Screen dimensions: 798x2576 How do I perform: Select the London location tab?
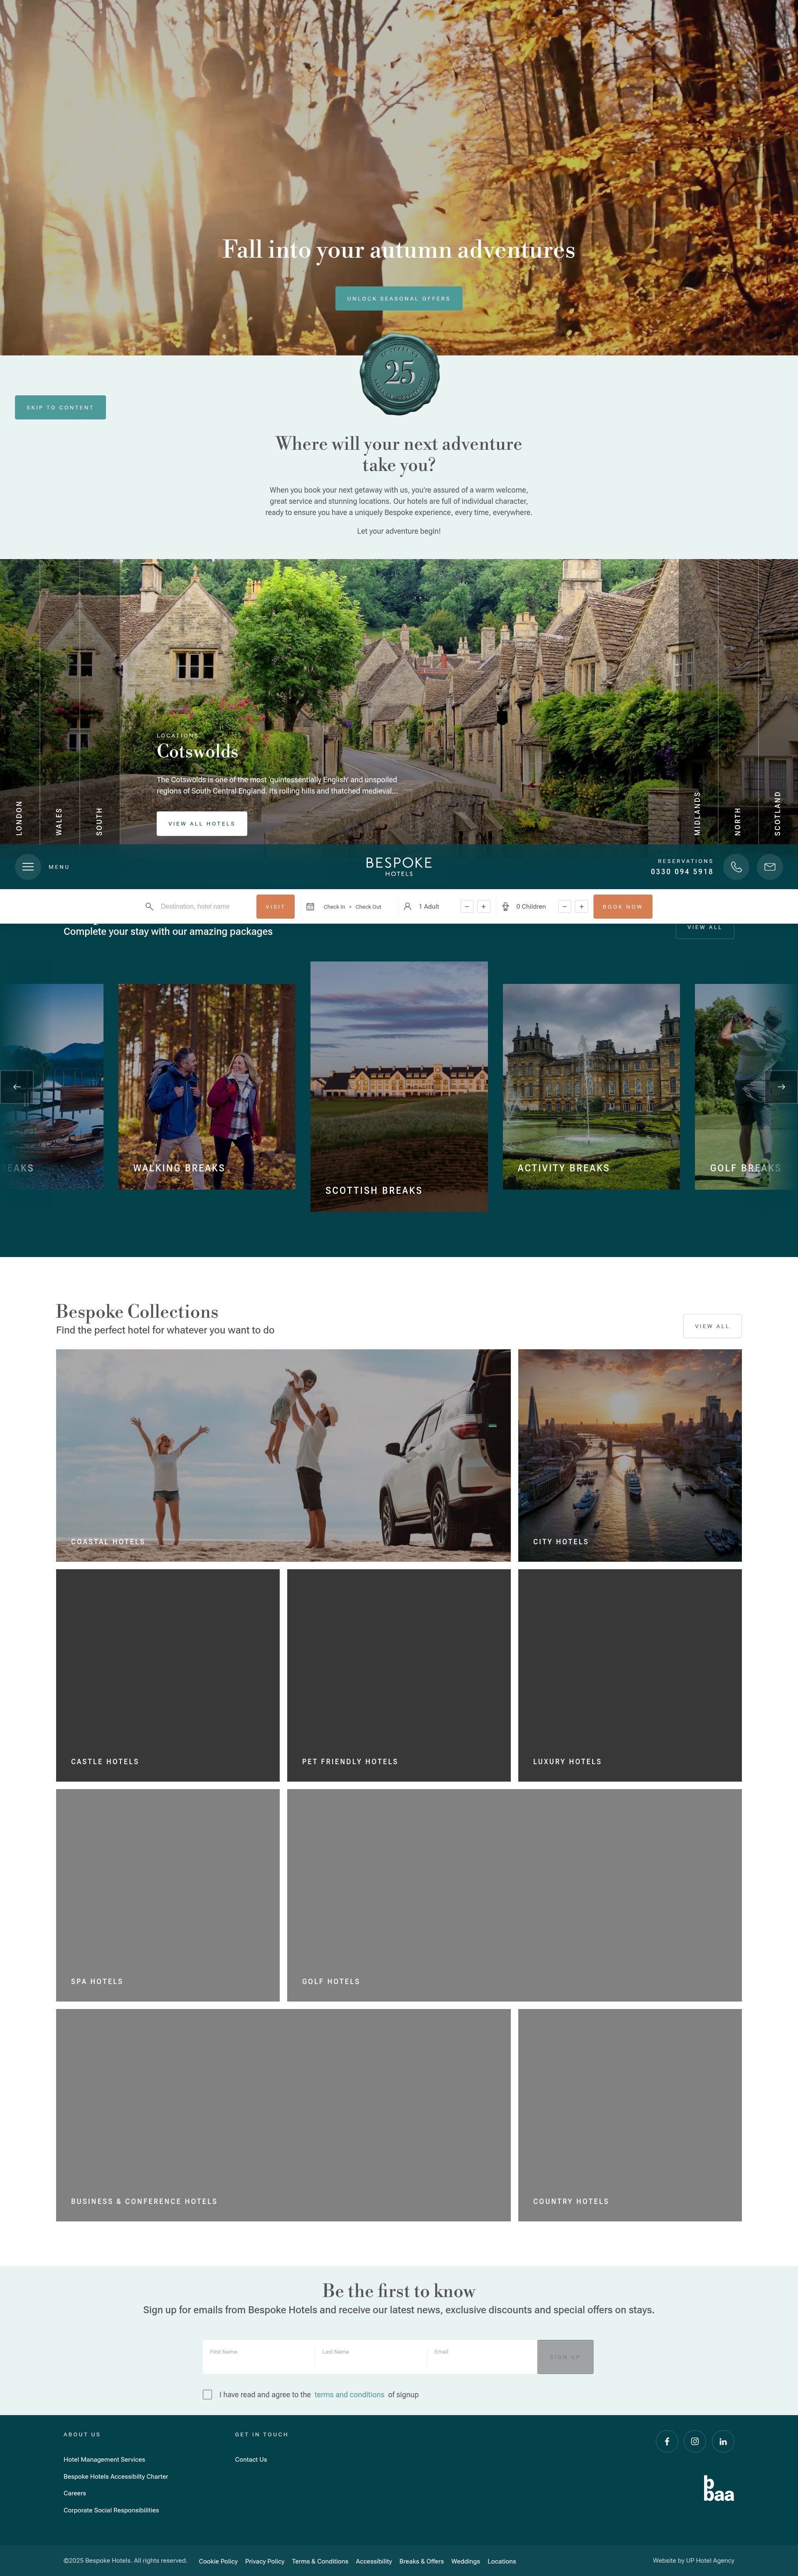point(19,818)
